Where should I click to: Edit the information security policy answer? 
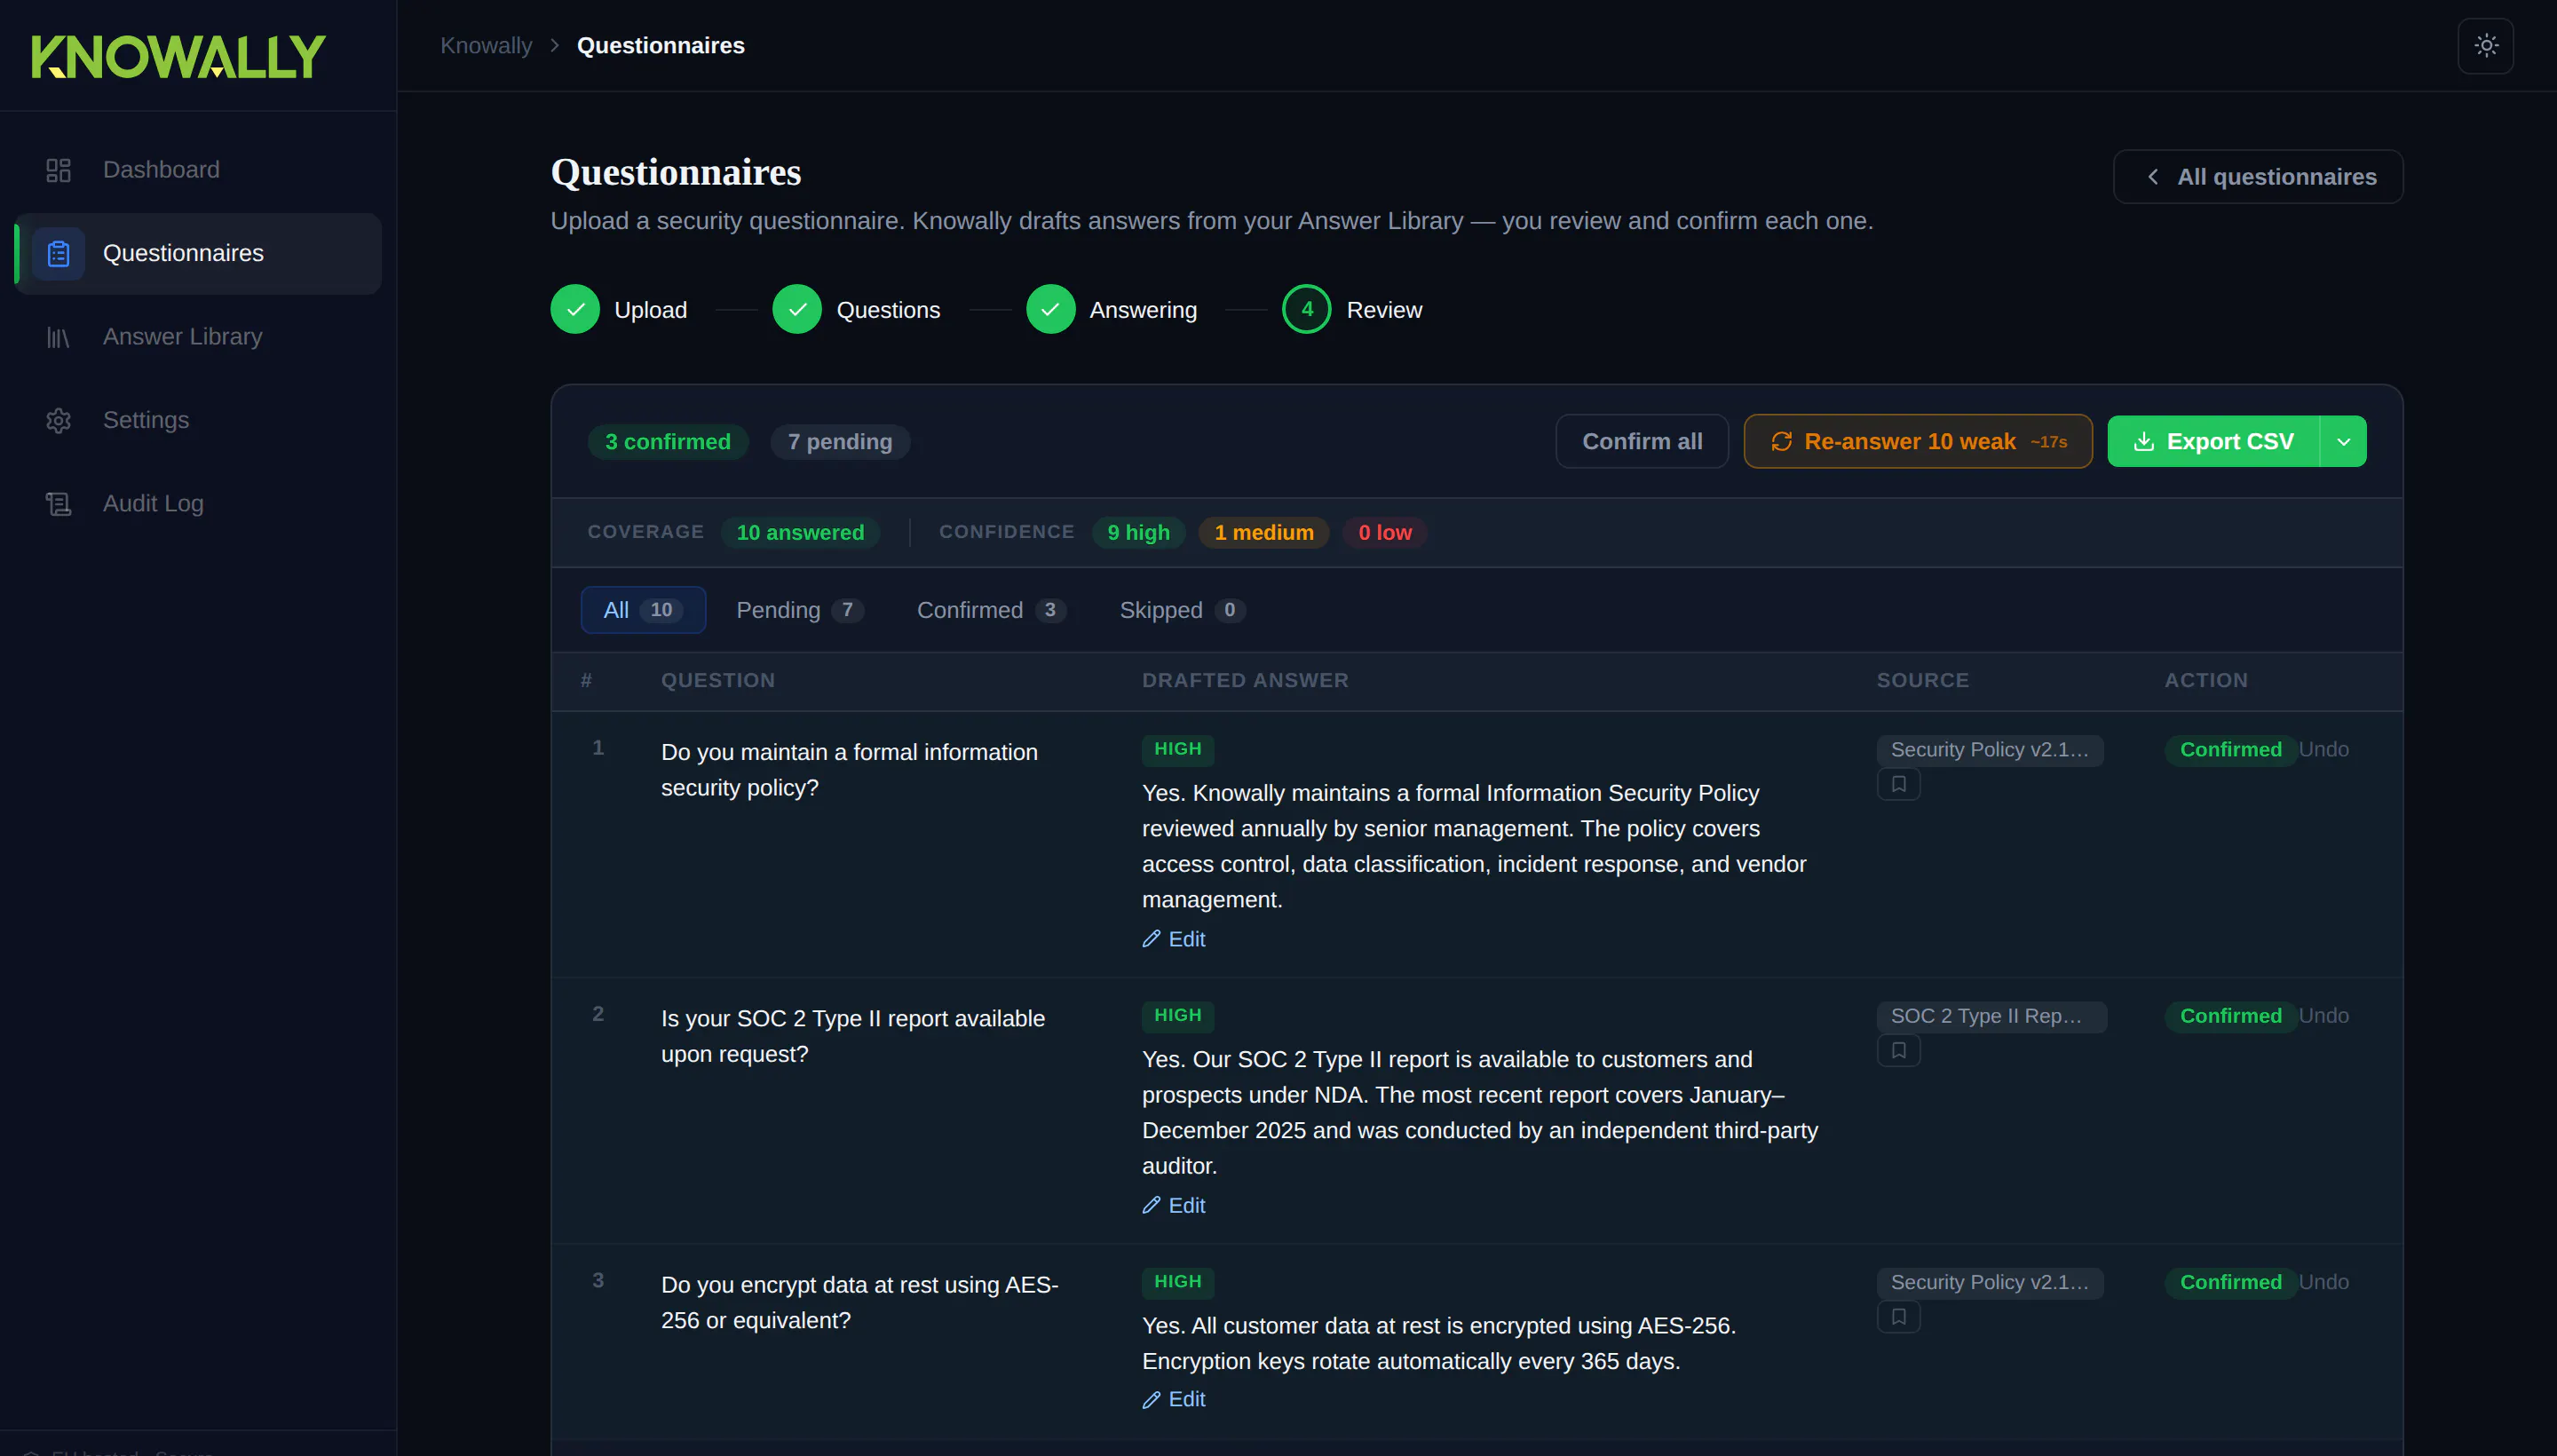(x=1174, y=939)
